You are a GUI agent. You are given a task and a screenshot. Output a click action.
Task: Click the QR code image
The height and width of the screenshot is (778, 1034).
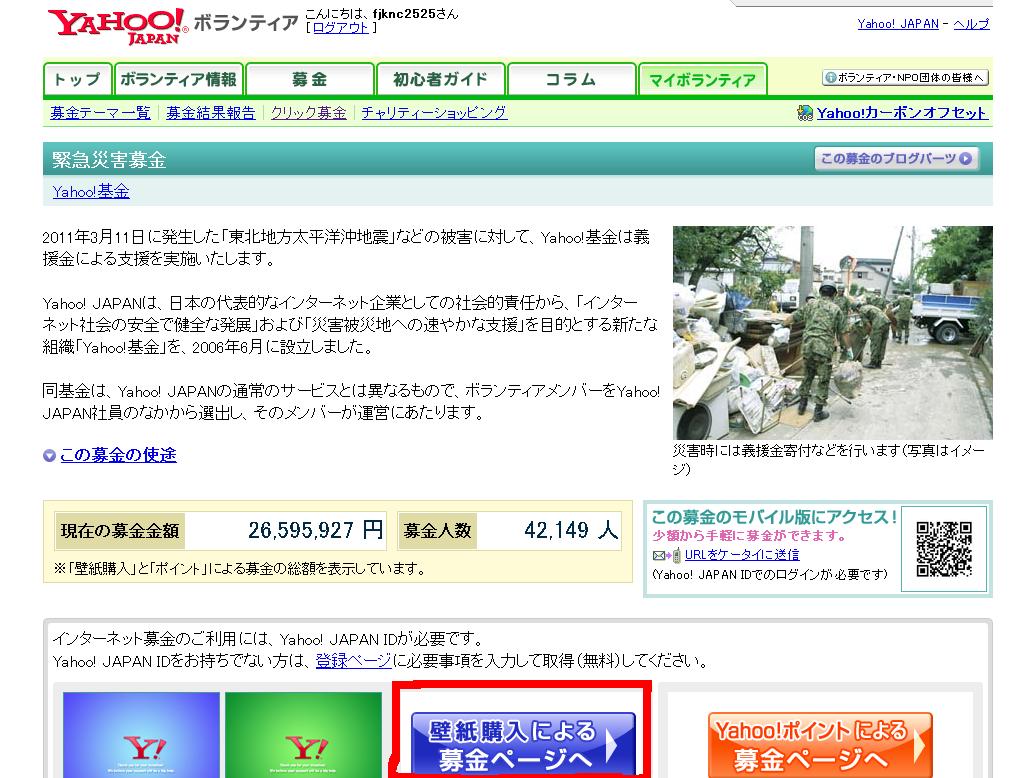[x=944, y=549]
